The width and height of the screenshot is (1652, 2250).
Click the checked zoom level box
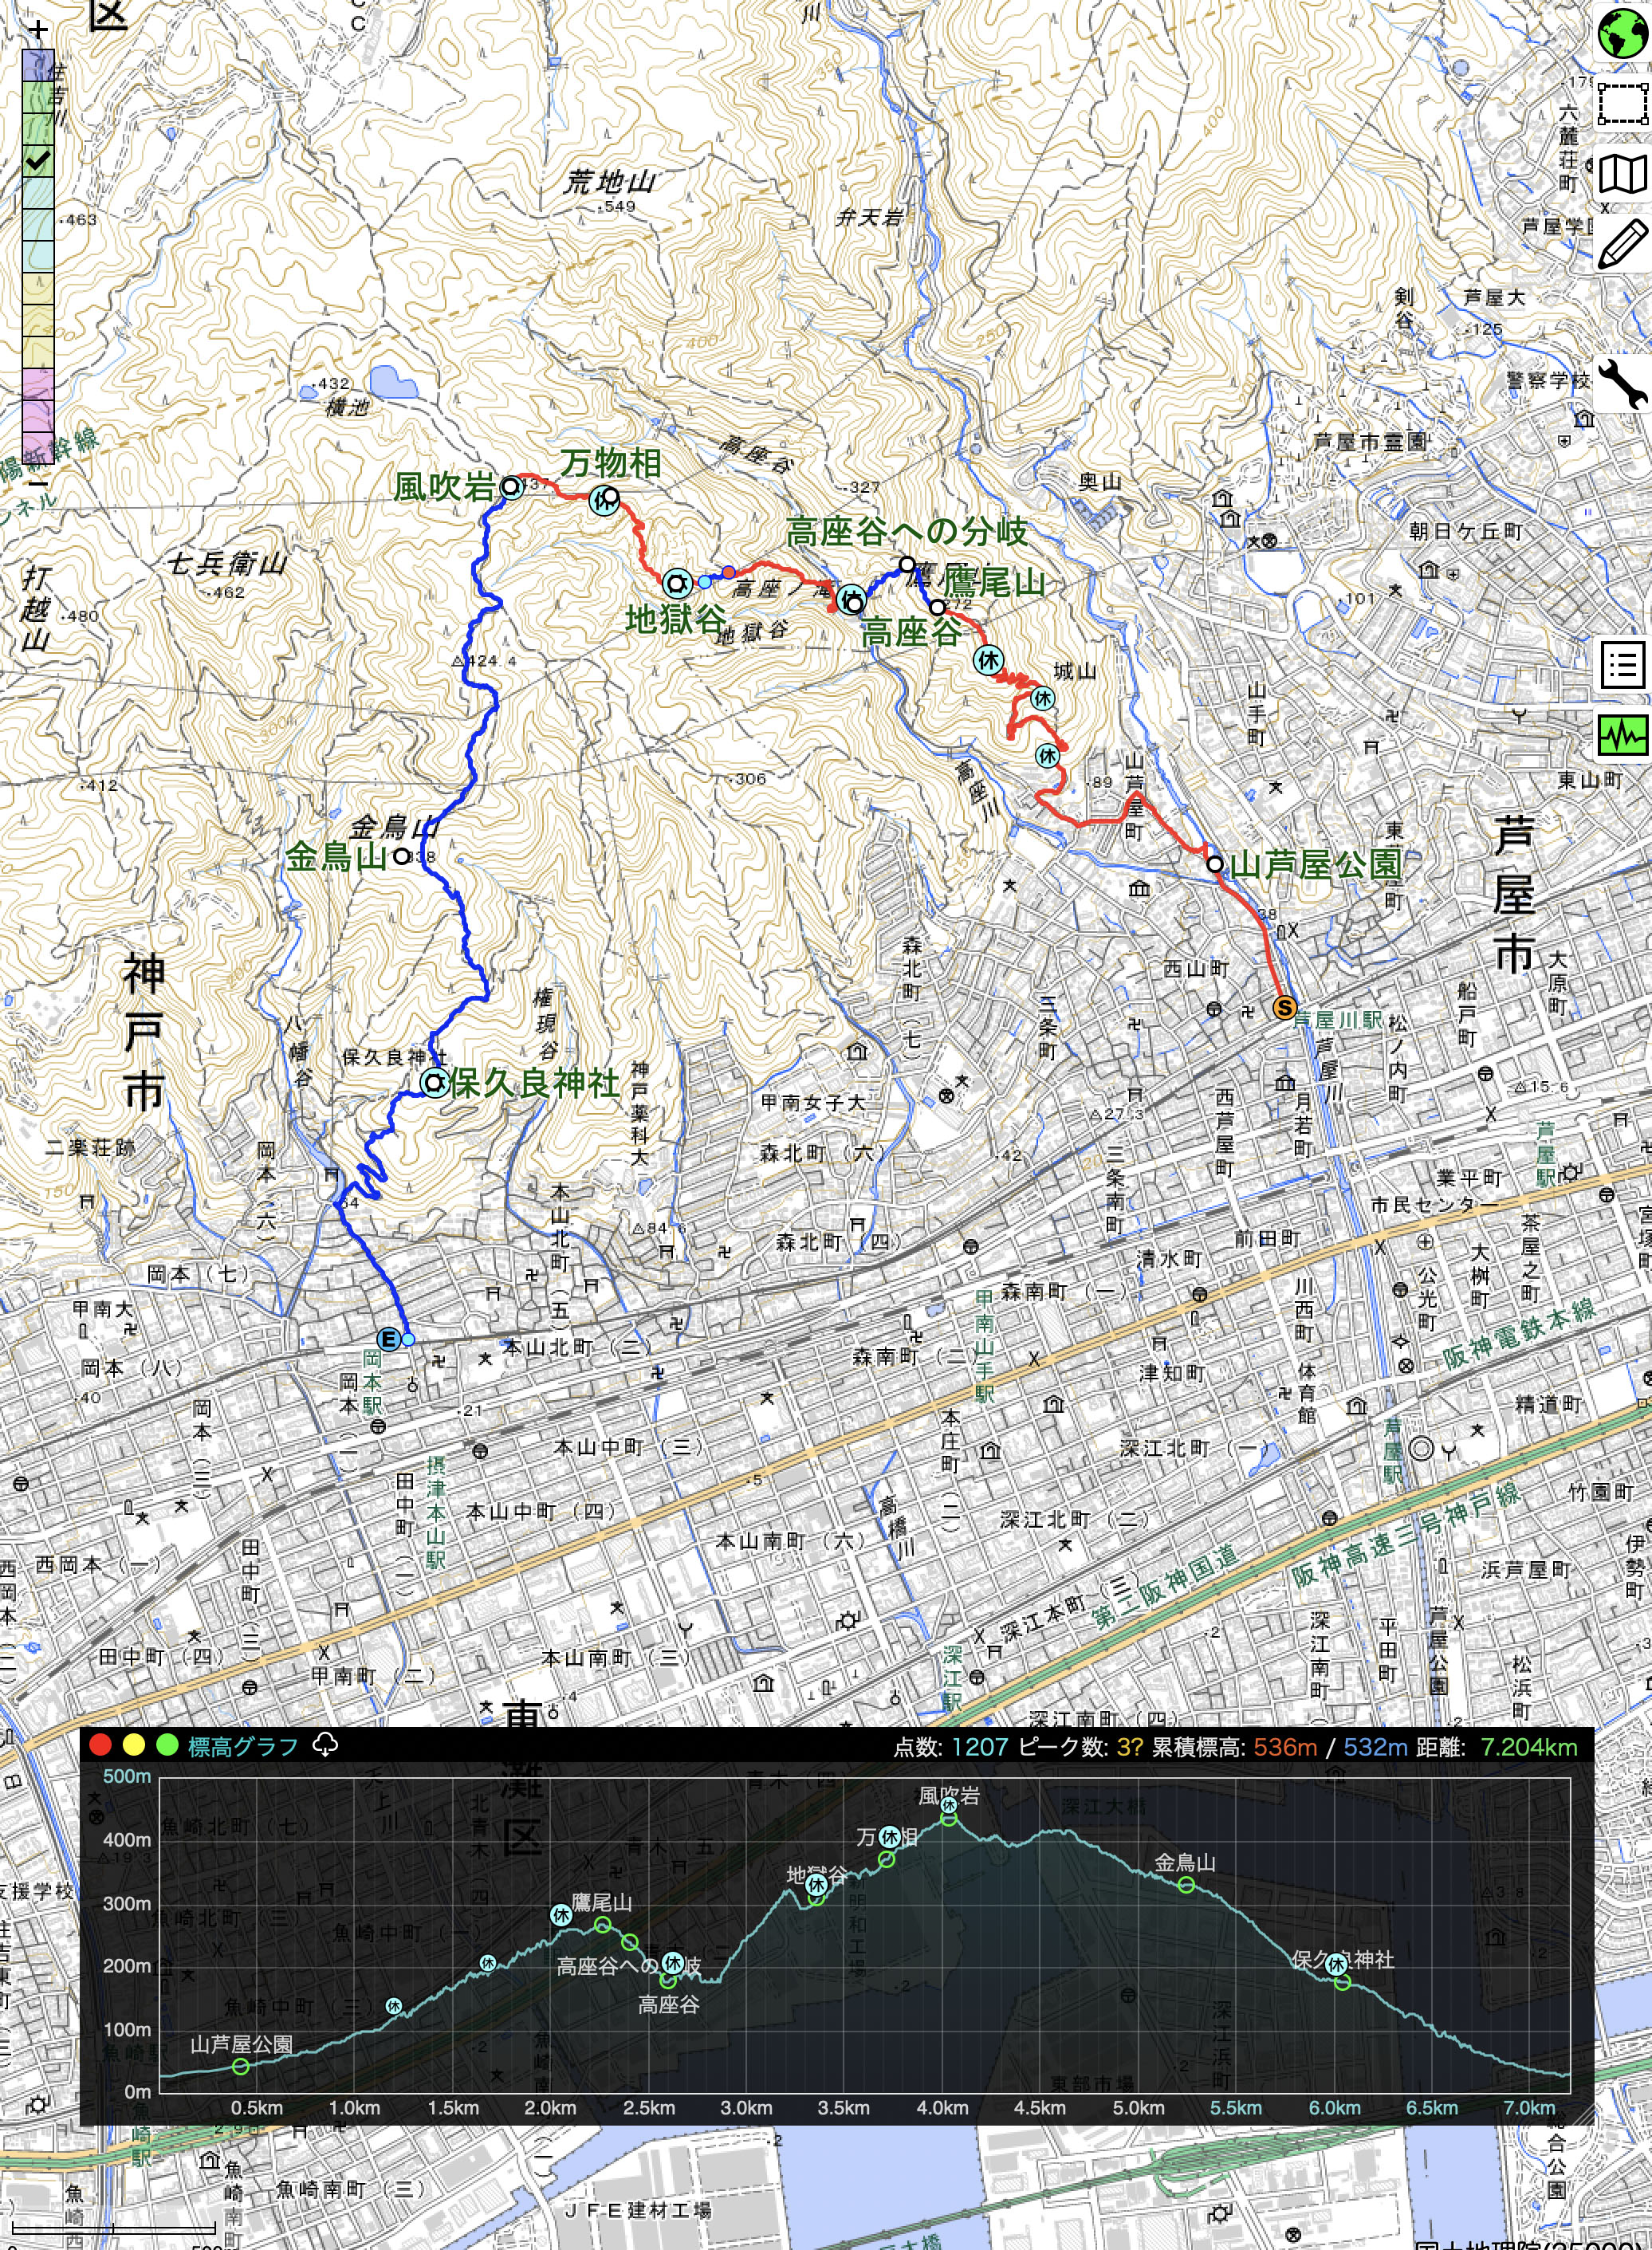tap(38, 161)
